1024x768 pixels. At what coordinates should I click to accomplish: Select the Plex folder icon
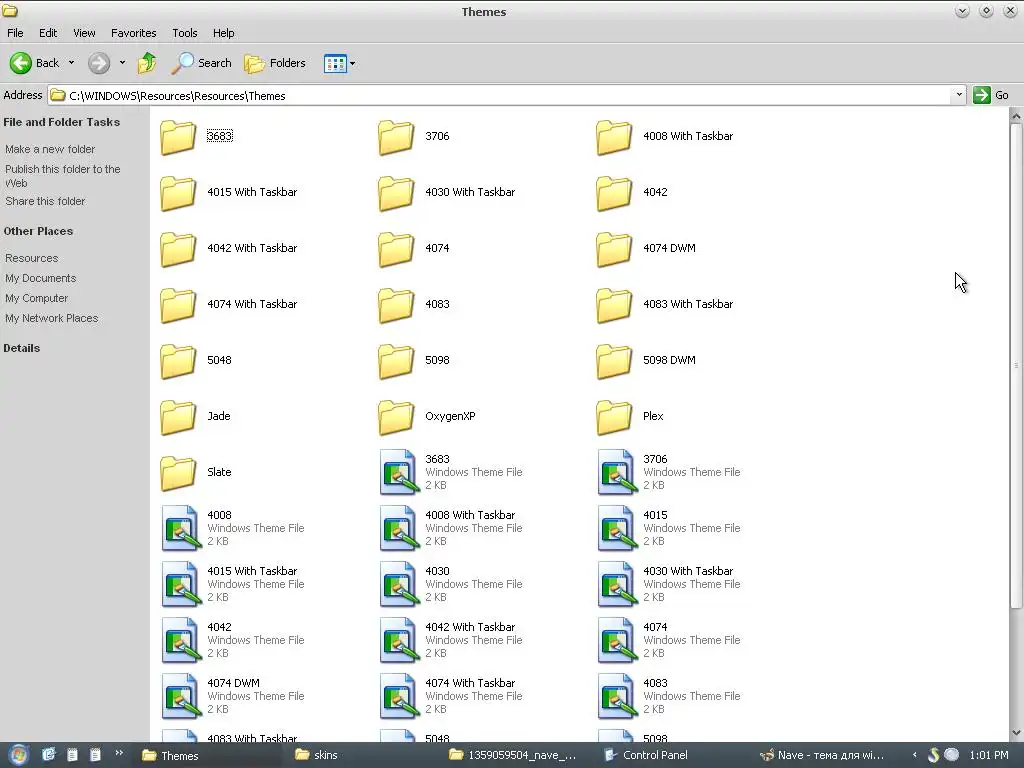[614, 417]
